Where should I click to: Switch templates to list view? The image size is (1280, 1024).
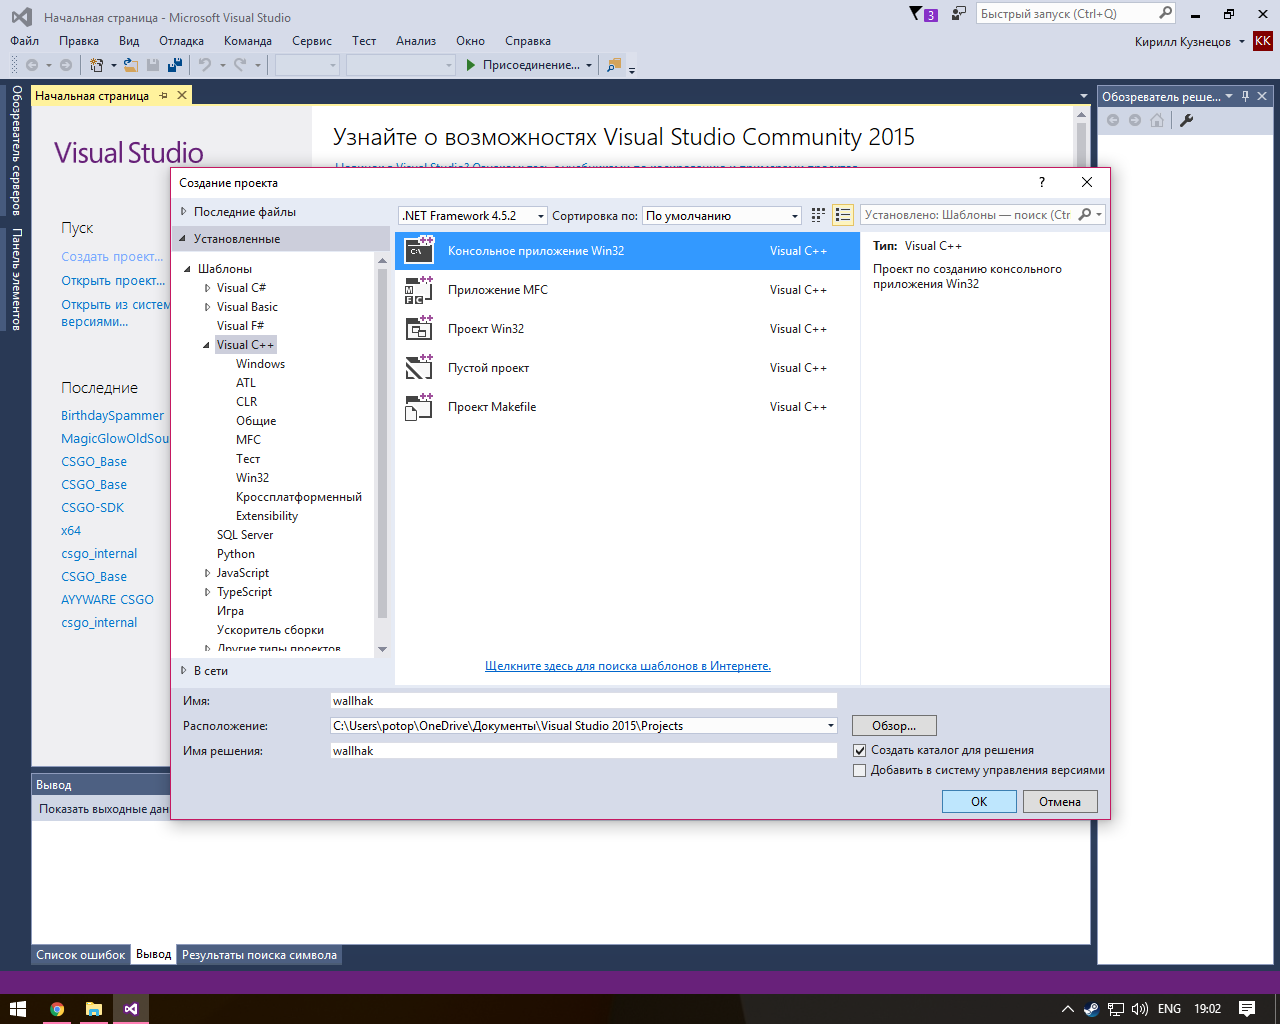(x=843, y=215)
